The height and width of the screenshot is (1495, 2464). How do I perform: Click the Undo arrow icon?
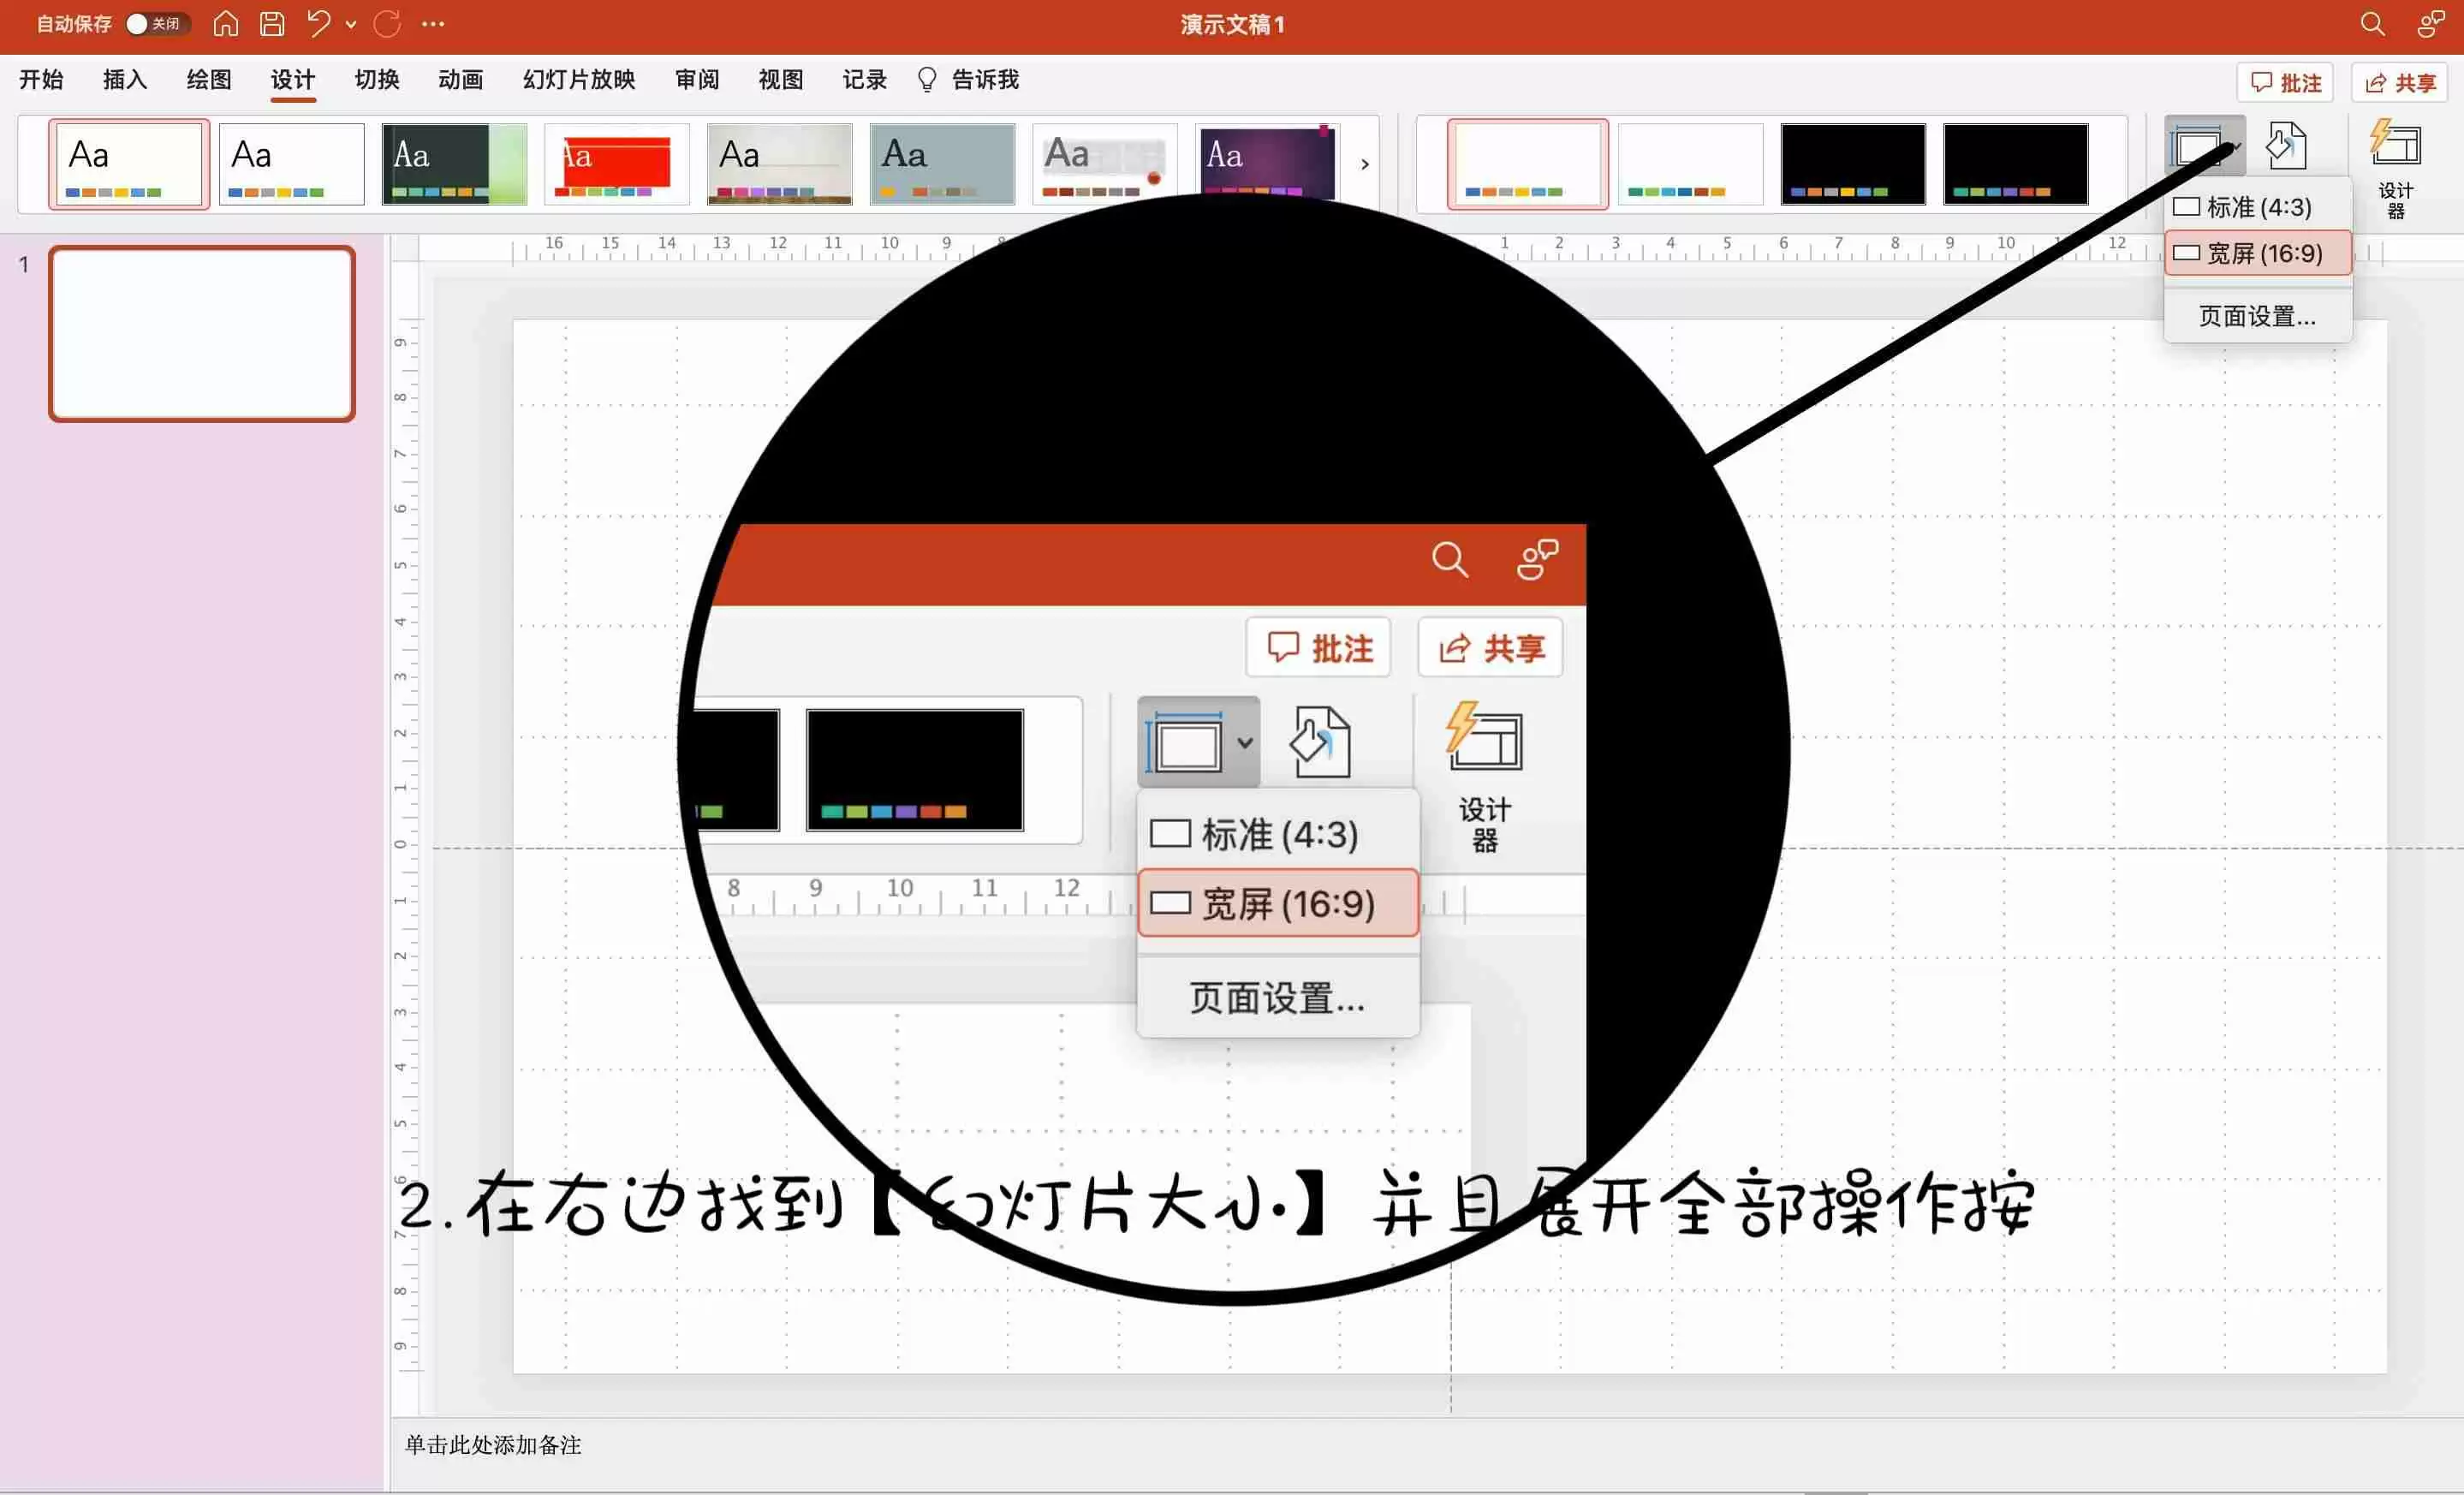[318, 24]
